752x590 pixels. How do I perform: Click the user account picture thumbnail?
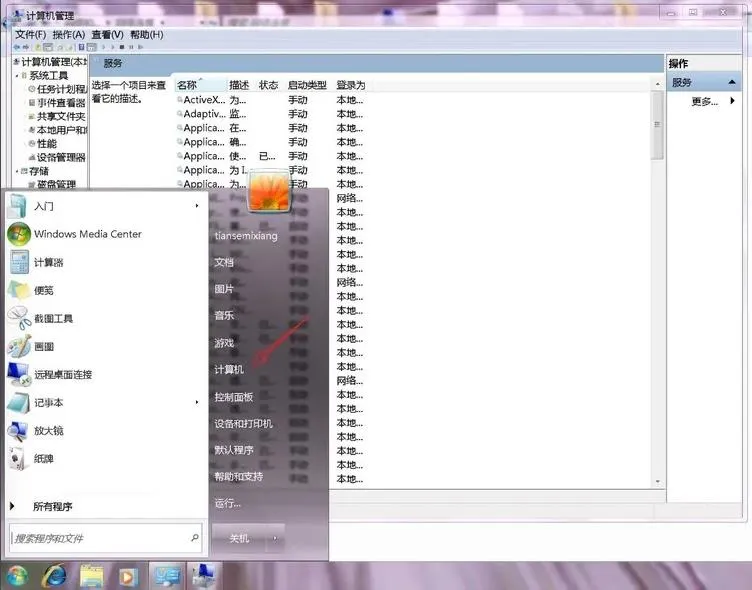[x=269, y=191]
